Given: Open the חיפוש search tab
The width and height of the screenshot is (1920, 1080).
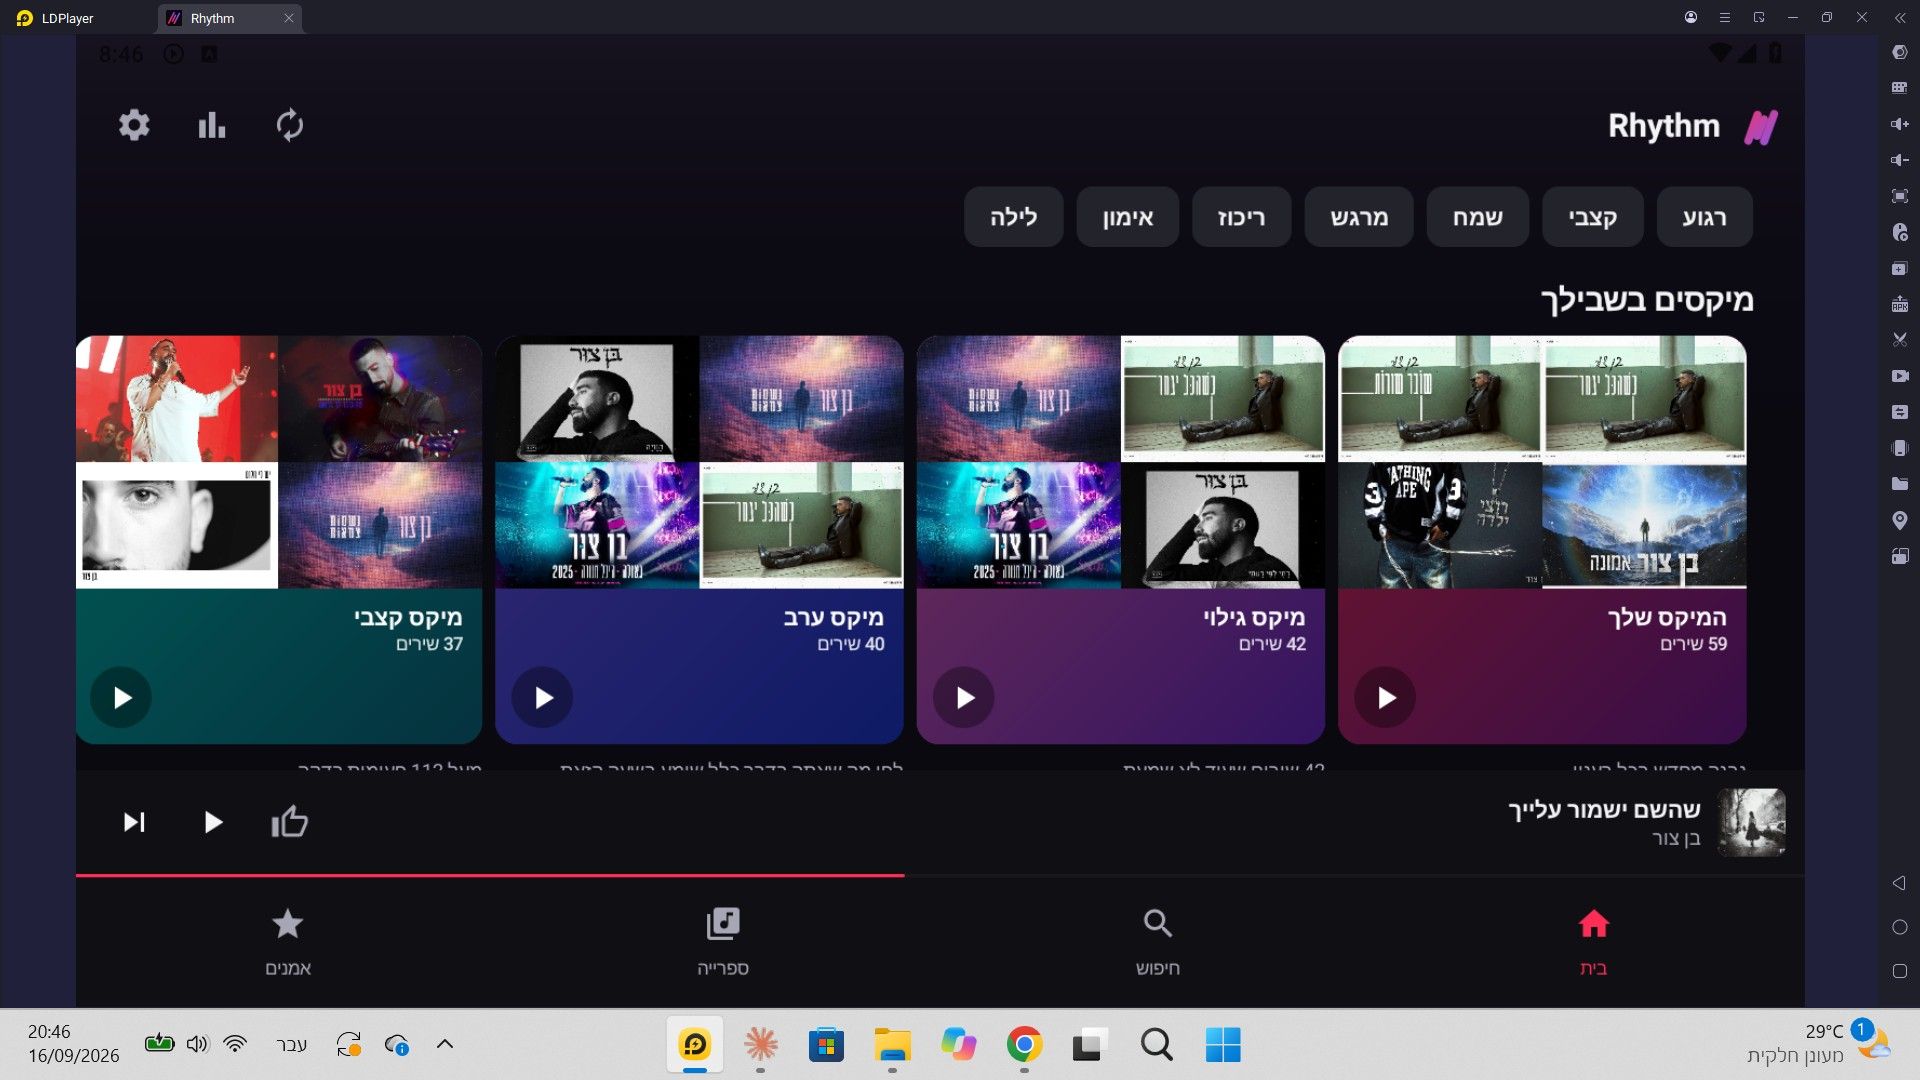Looking at the screenshot, I should pyautogui.click(x=1158, y=942).
